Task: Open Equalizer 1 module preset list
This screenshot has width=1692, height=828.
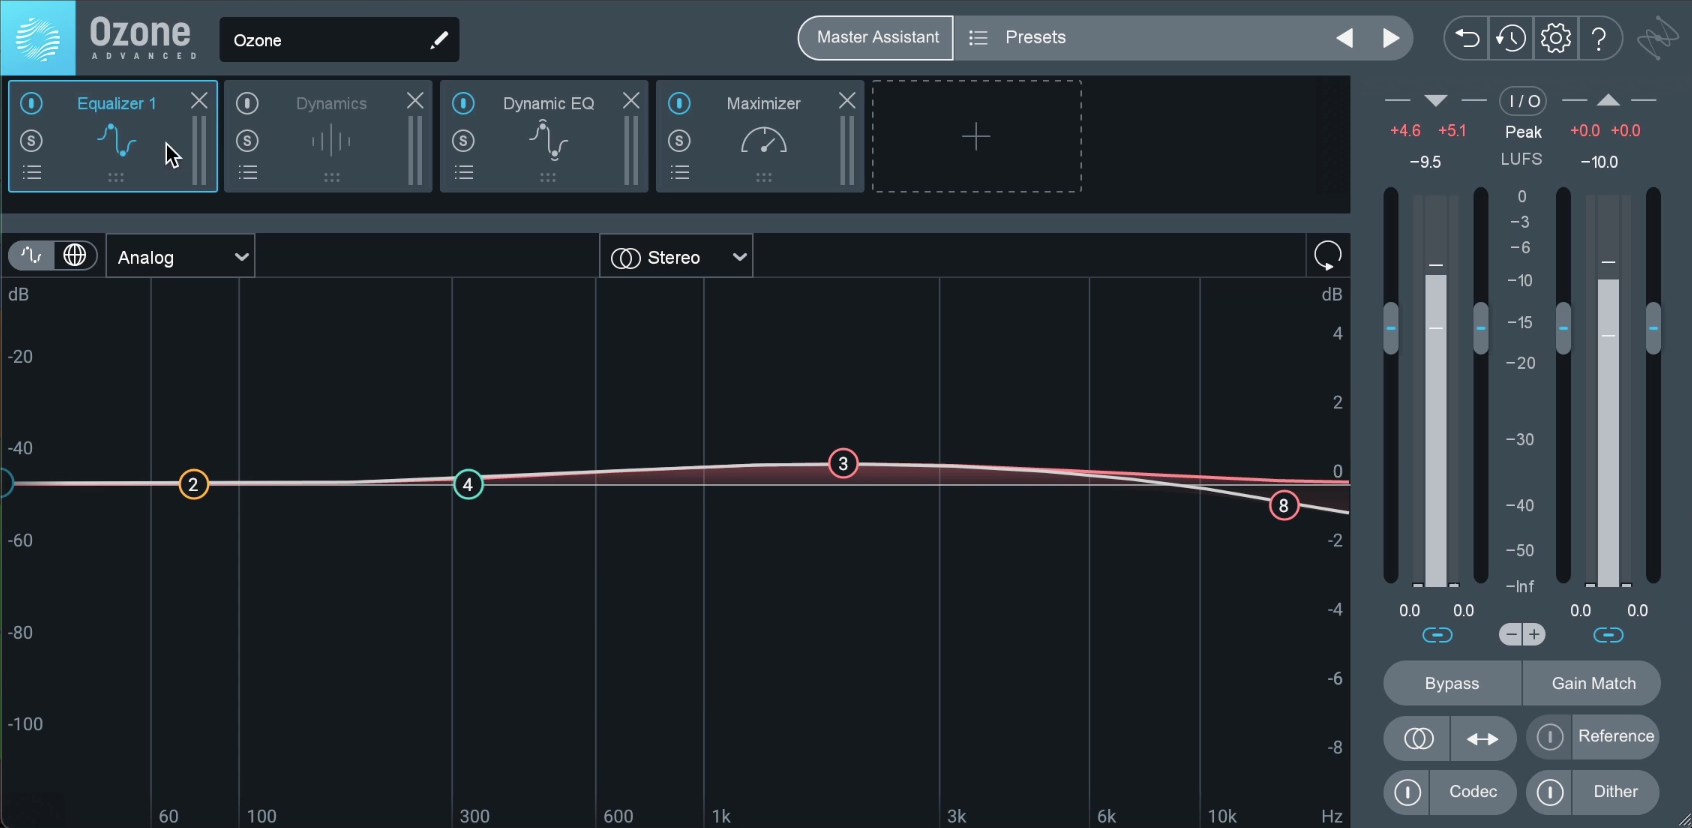Action: [32, 173]
